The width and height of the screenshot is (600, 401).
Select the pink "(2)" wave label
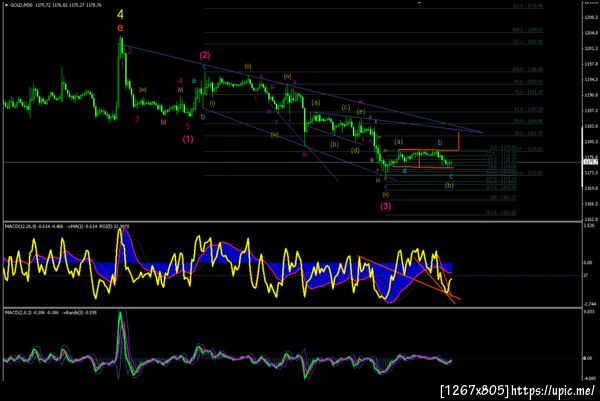[205, 55]
